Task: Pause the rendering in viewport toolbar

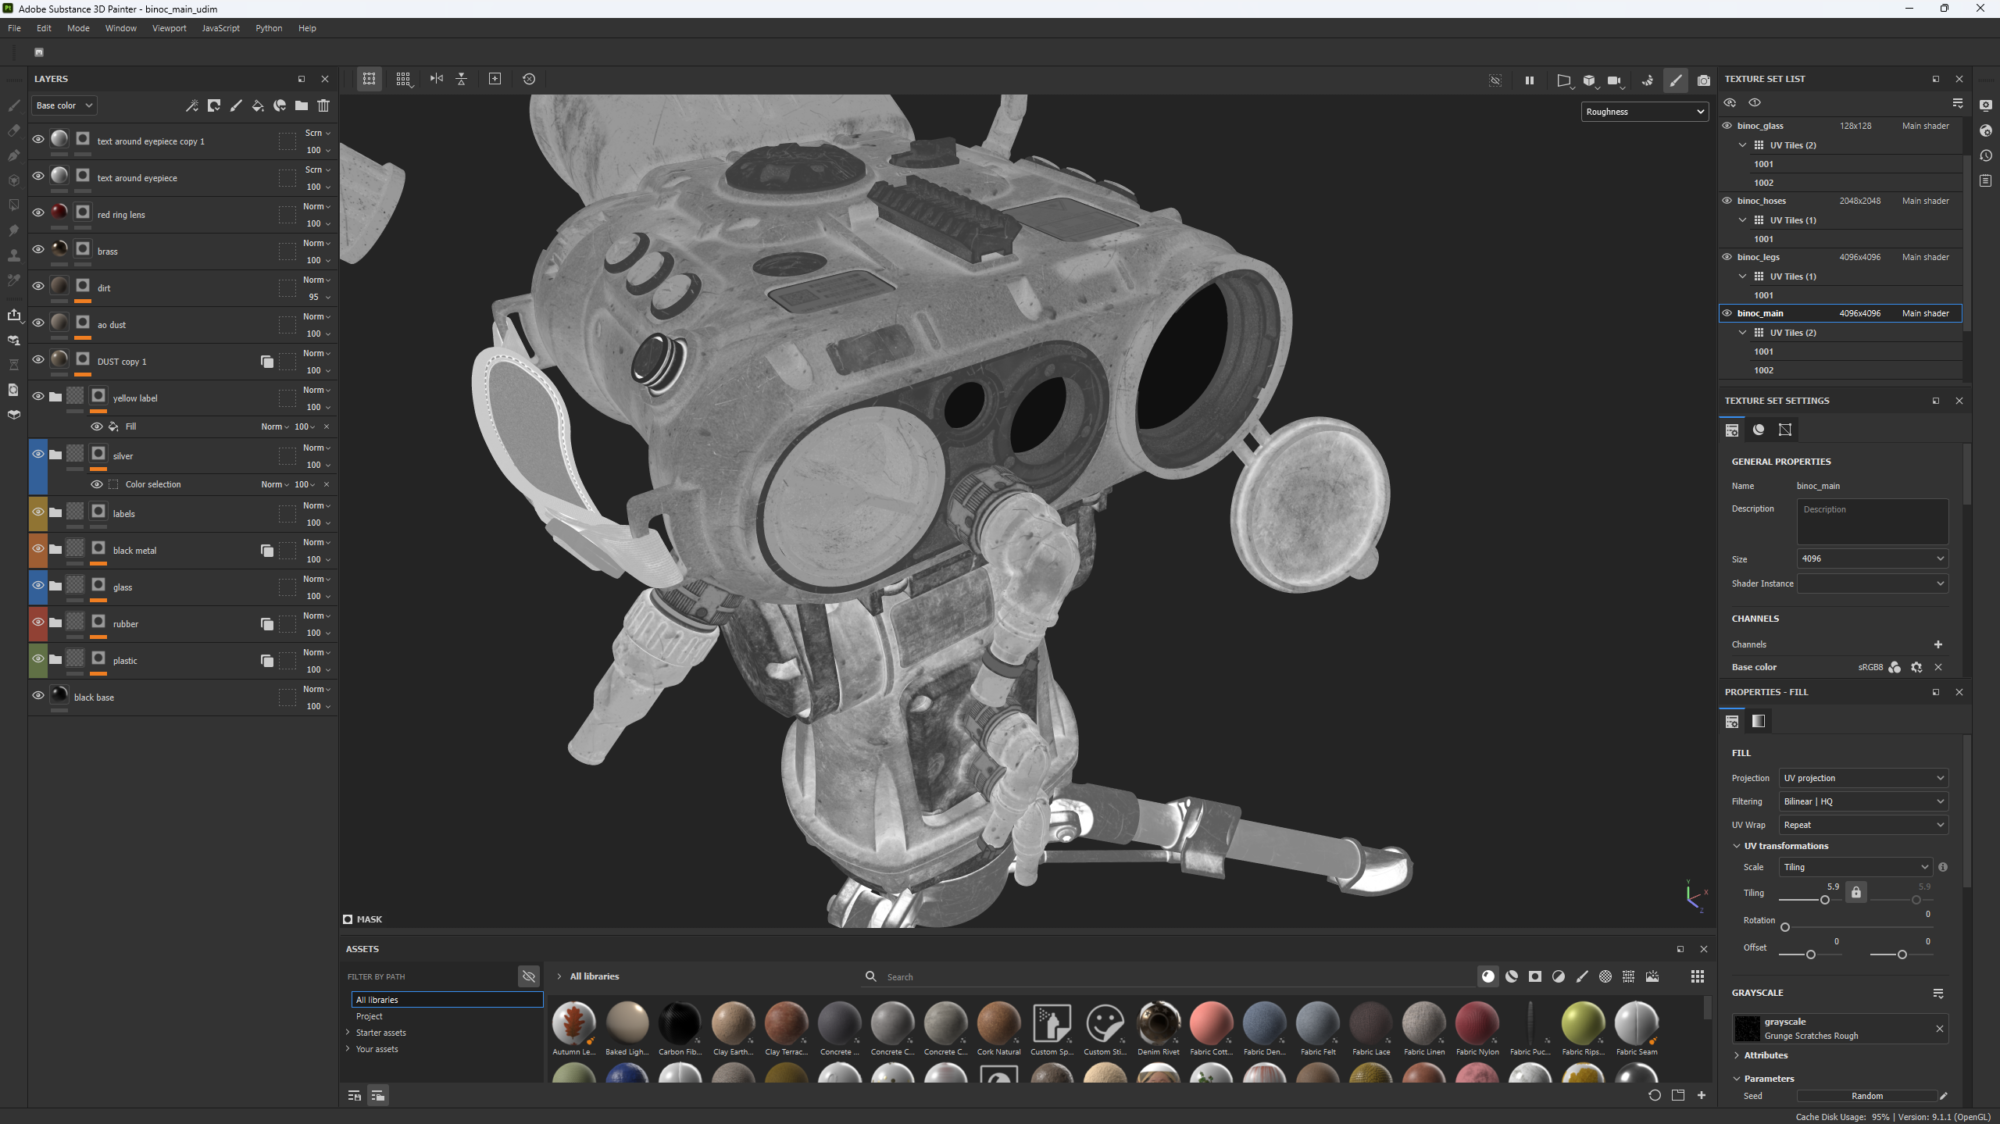Action: tap(1529, 80)
